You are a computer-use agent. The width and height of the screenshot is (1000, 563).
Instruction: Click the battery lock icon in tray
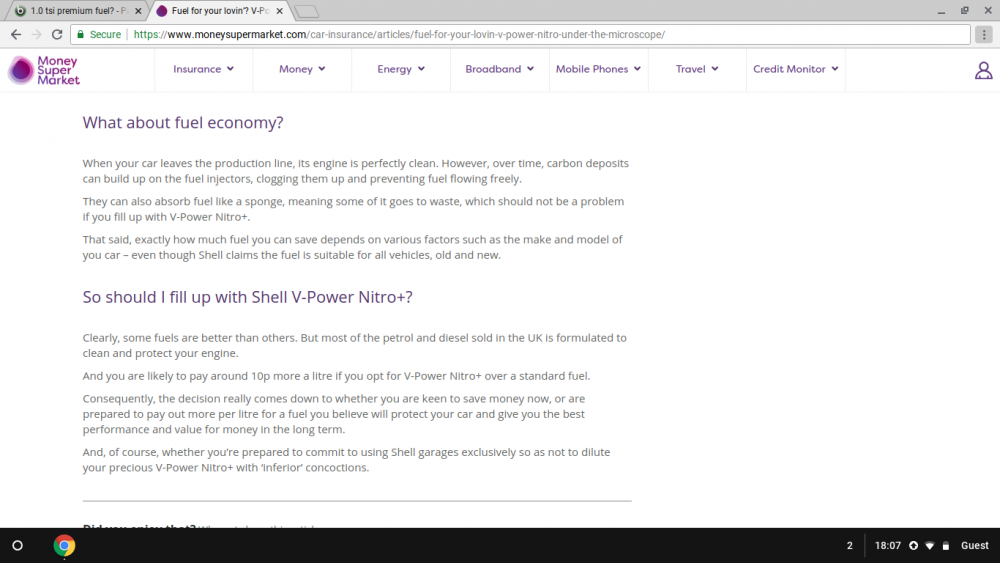click(x=946, y=546)
